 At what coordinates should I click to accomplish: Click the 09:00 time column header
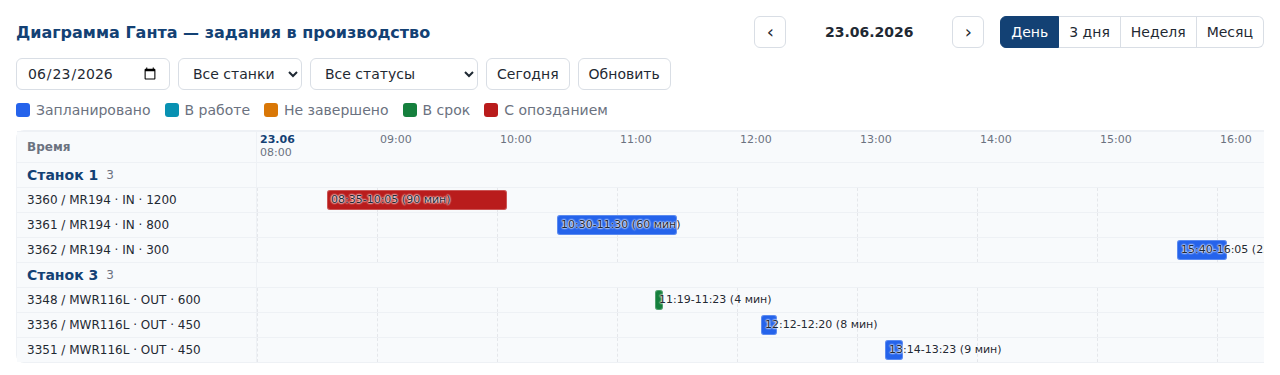tap(396, 139)
